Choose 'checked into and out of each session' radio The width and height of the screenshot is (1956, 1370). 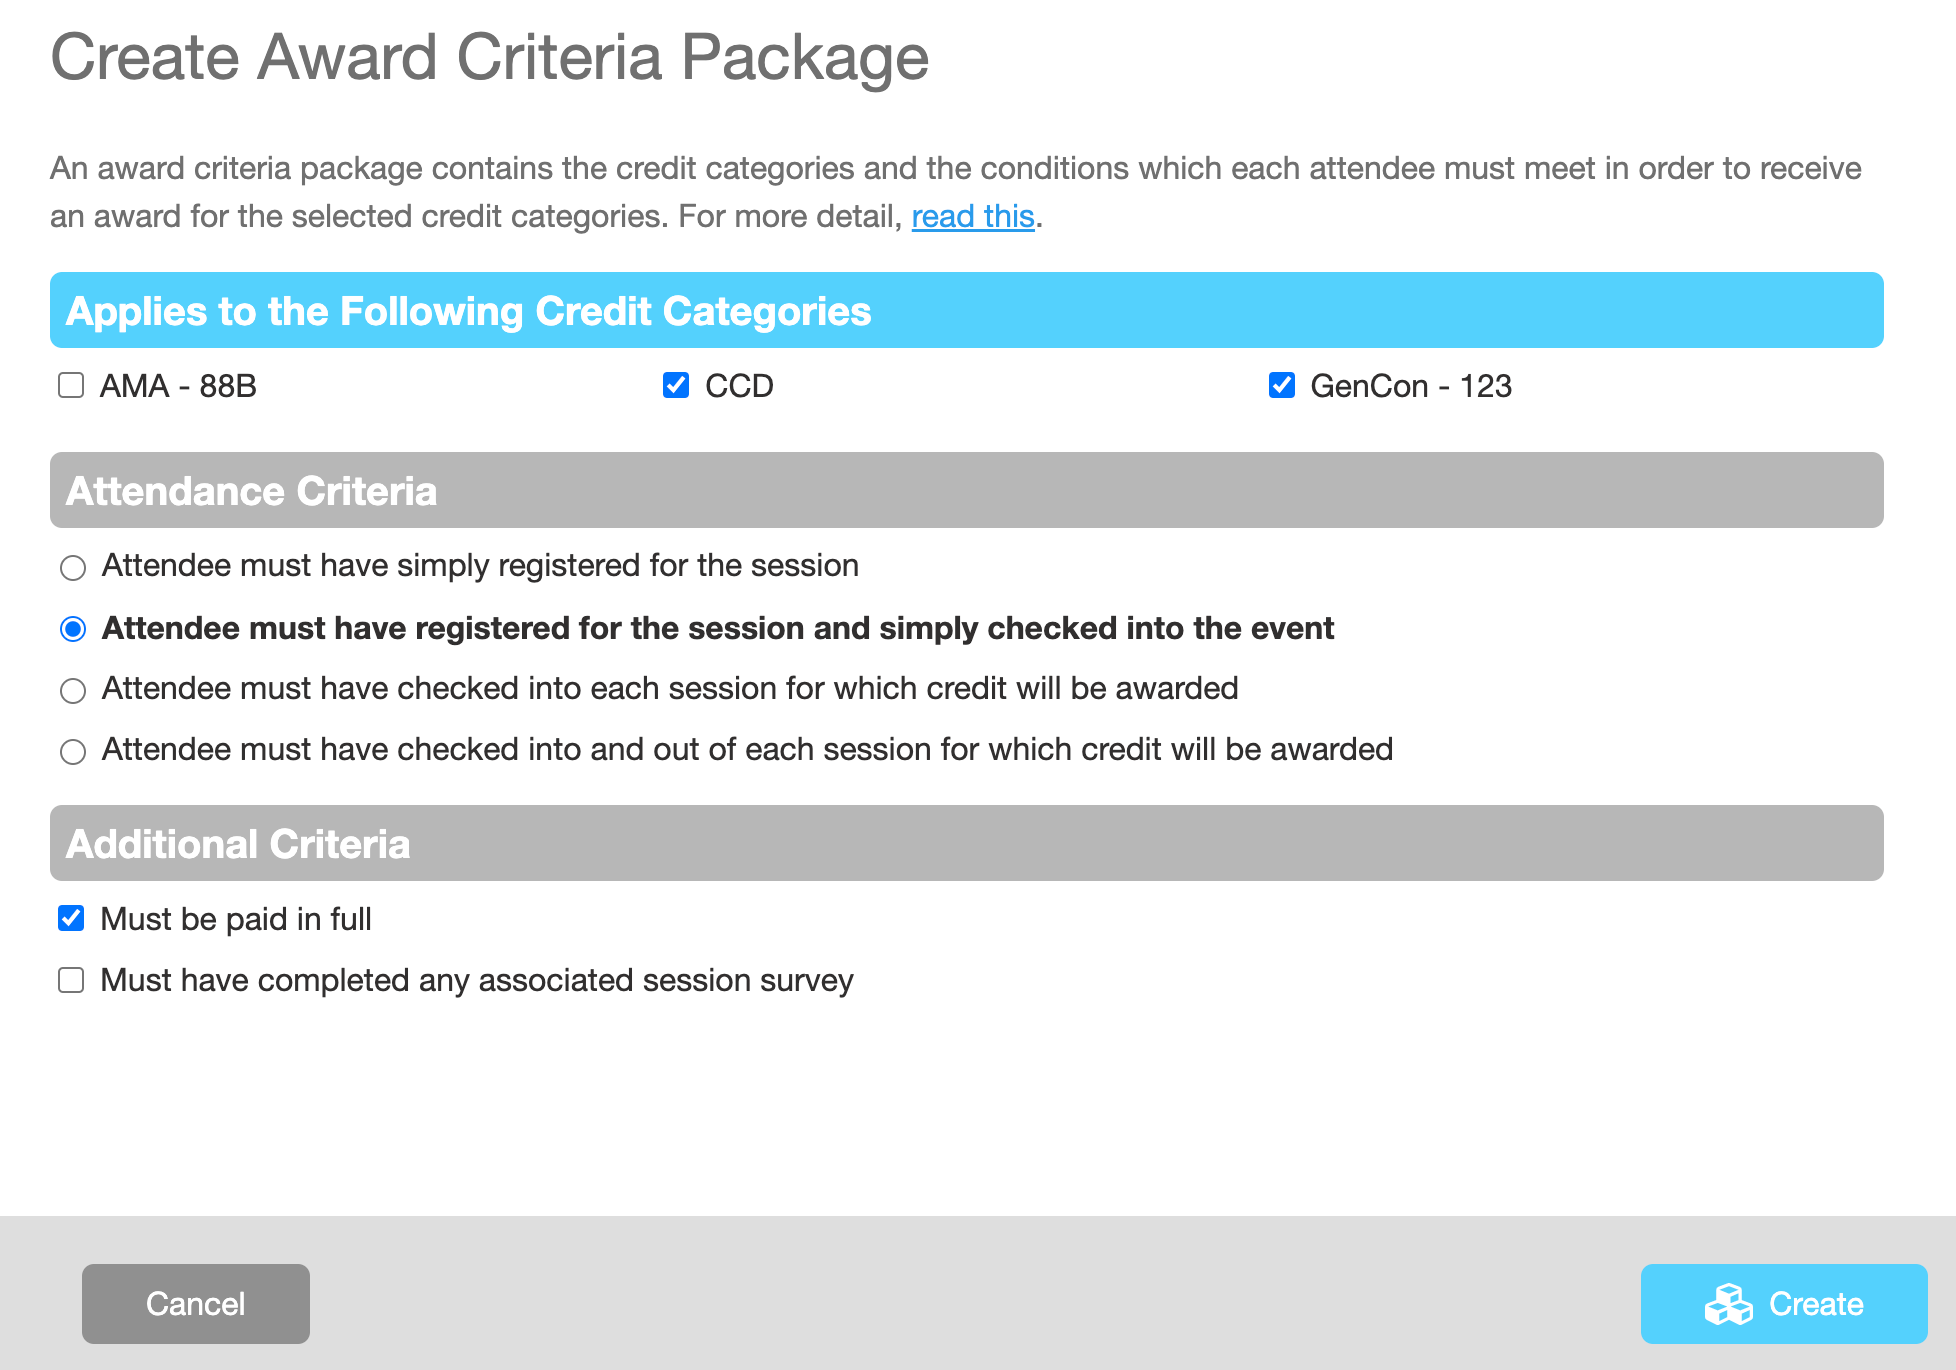pyautogui.click(x=73, y=752)
